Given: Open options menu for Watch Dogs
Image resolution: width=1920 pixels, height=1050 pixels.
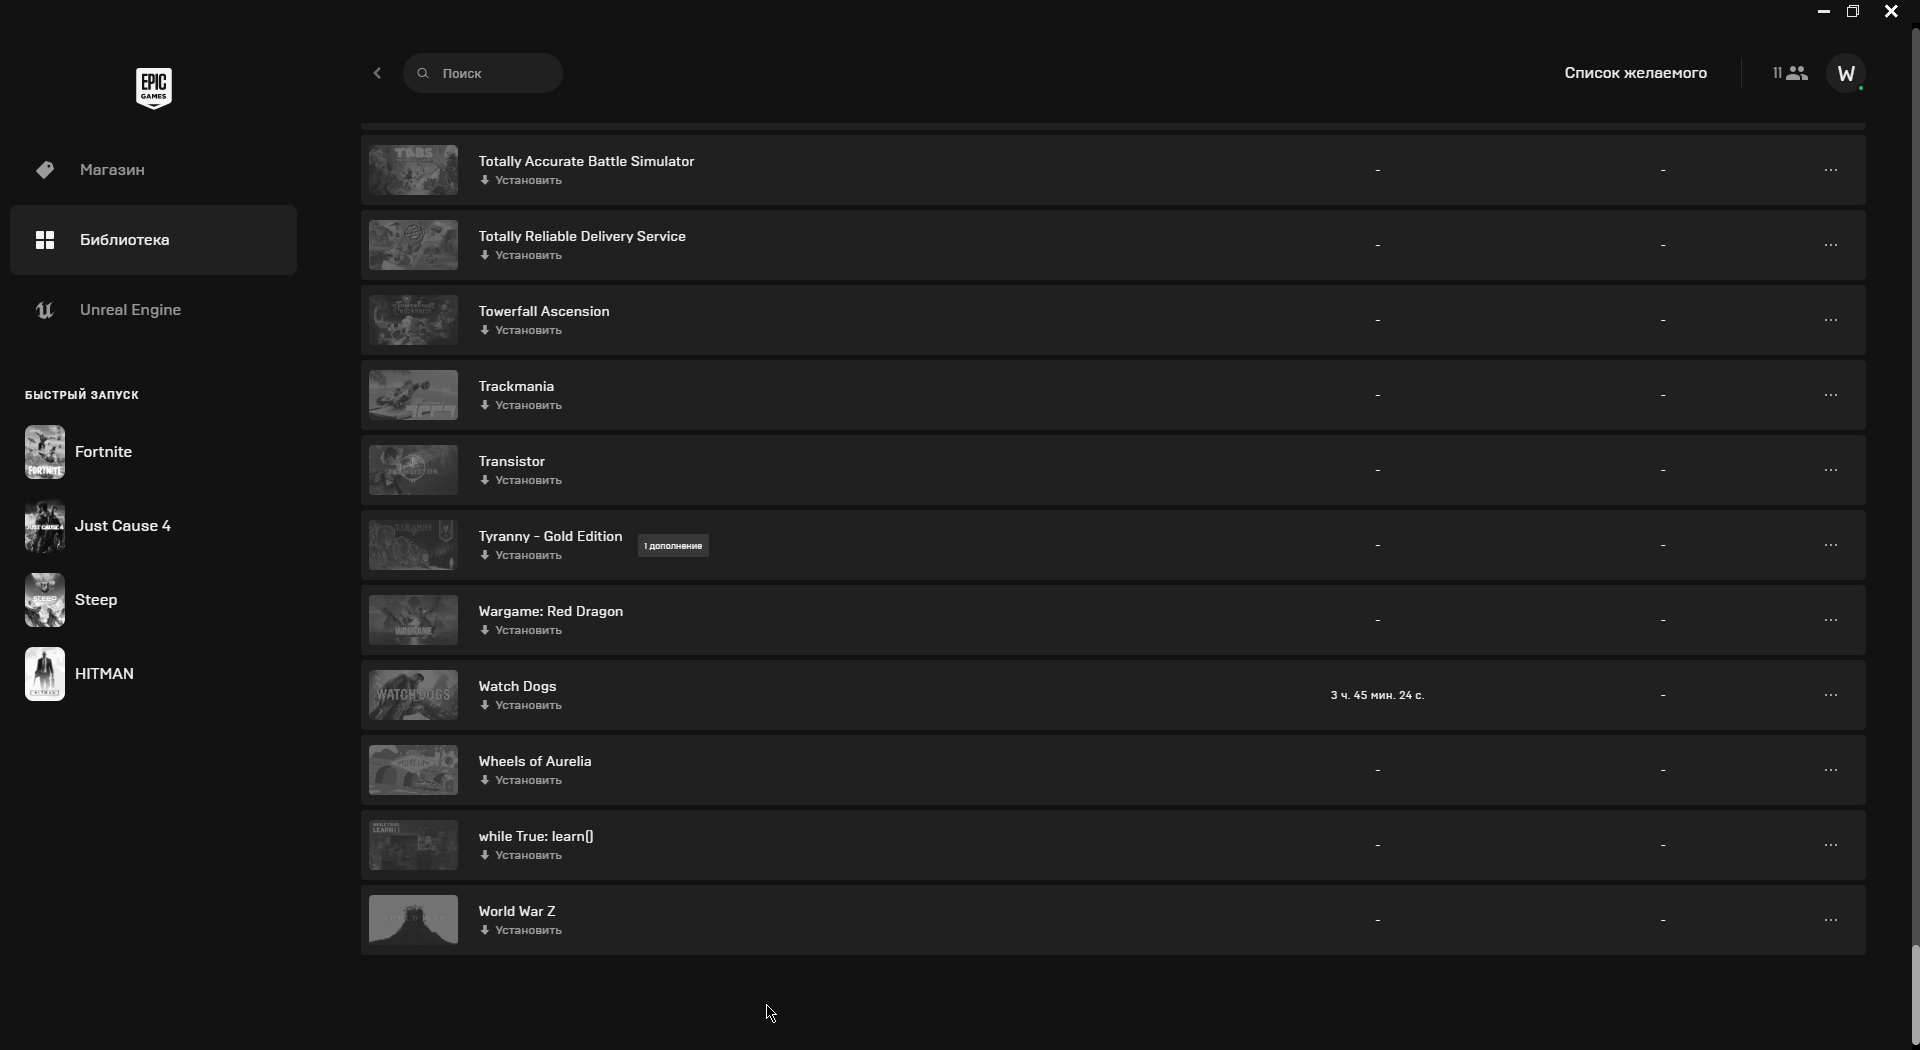Looking at the screenshot, I should [1831, 695].
